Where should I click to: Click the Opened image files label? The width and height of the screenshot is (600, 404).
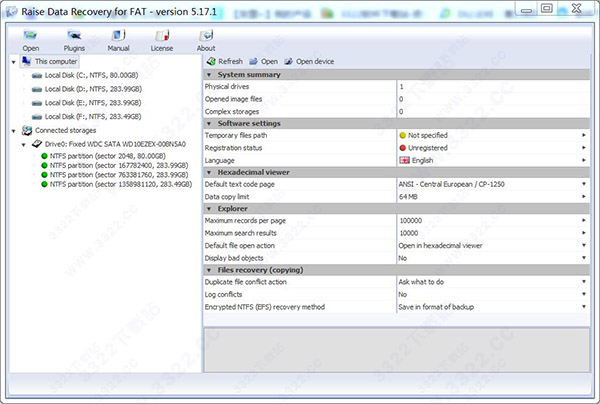click(233, 99)
